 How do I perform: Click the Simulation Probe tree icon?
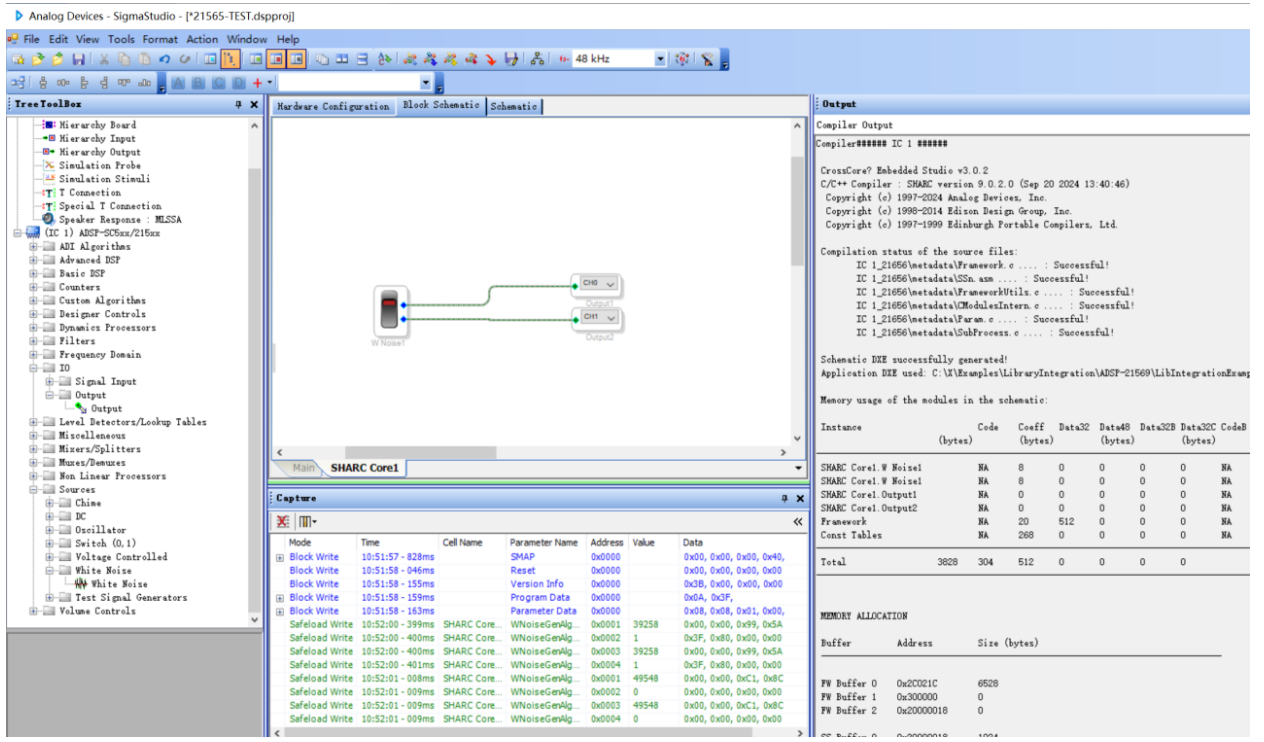pyautogui.click(x=49, y=165)
